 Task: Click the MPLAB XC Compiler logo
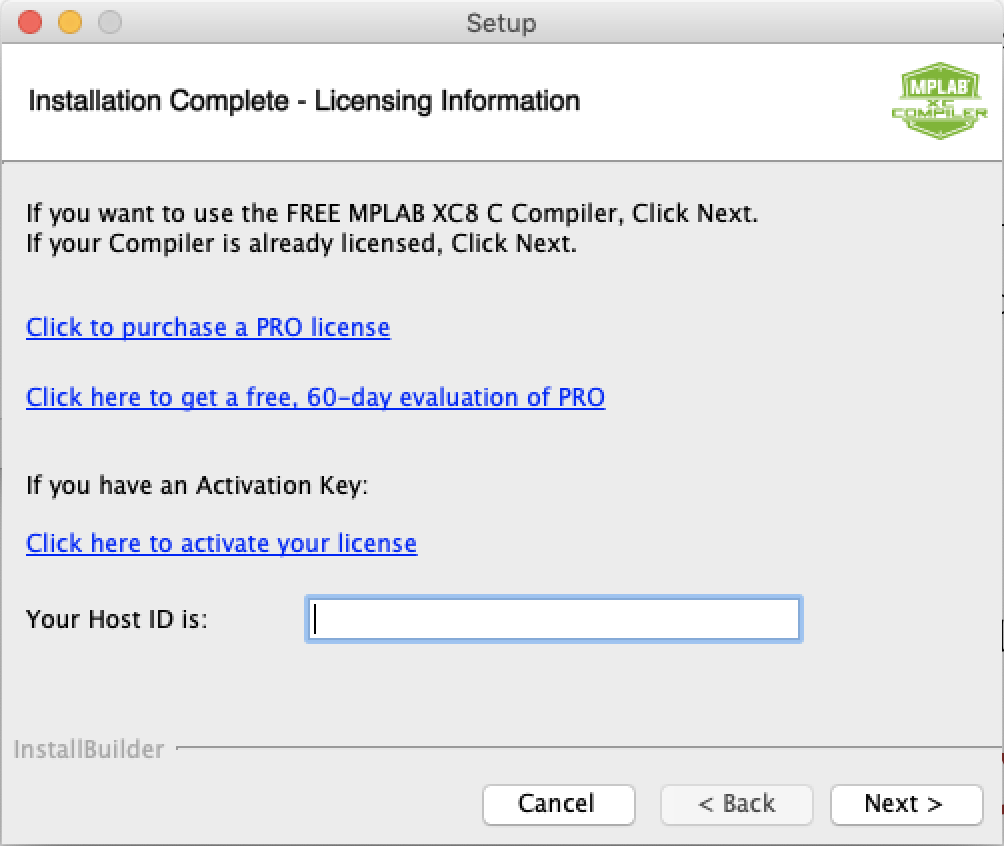938,103
